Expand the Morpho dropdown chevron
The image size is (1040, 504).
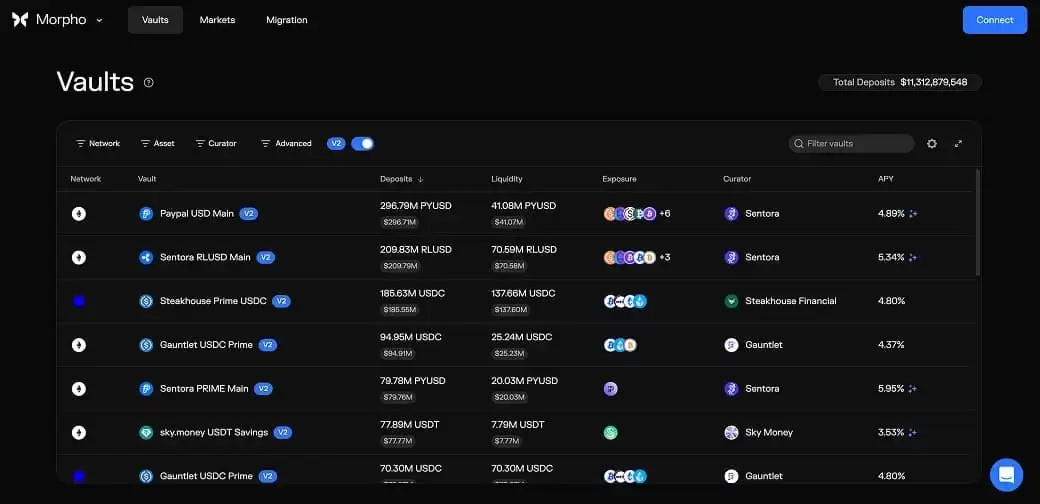click(x=99, y=21)
